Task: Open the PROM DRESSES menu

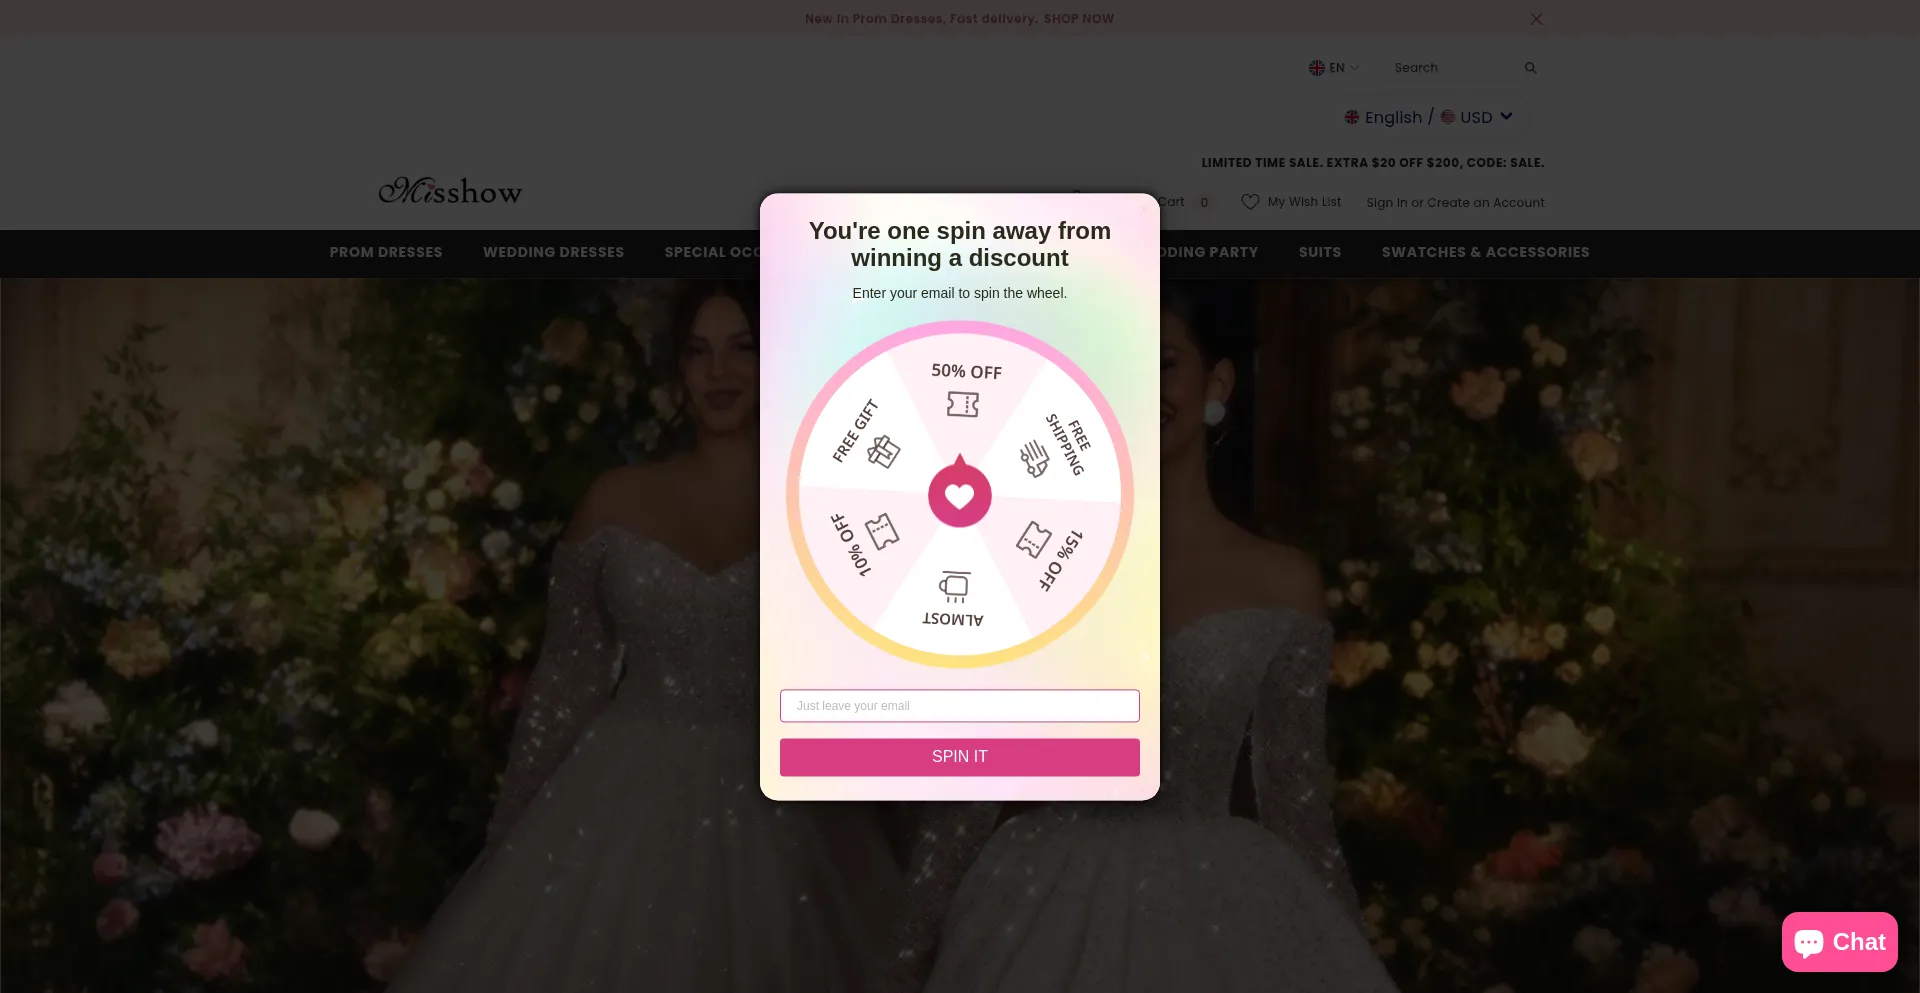Action: [386, 252]
